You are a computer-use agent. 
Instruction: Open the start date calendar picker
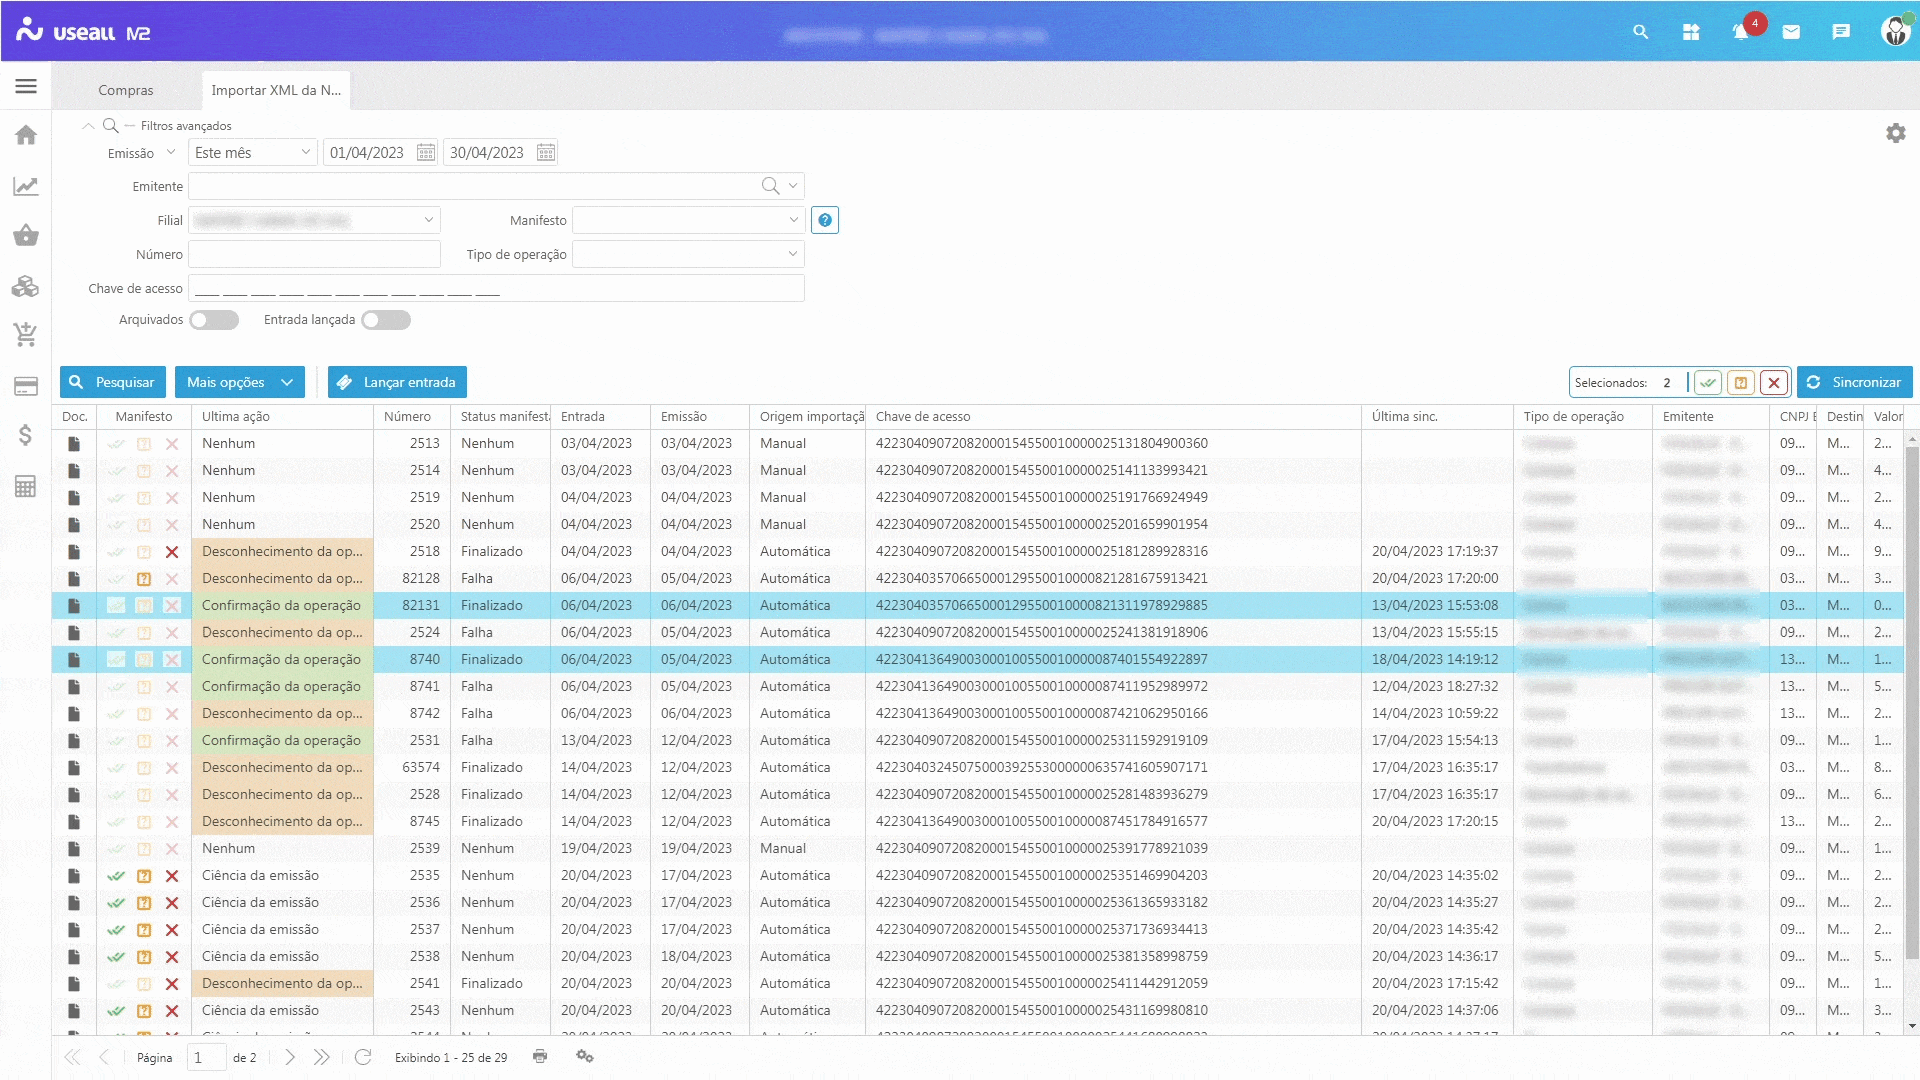[x=426, y=153]
